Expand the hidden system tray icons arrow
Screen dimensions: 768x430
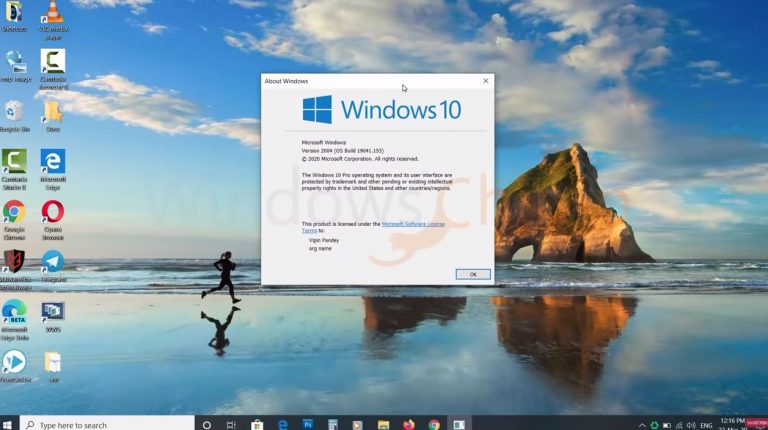[x=642, y=425]
